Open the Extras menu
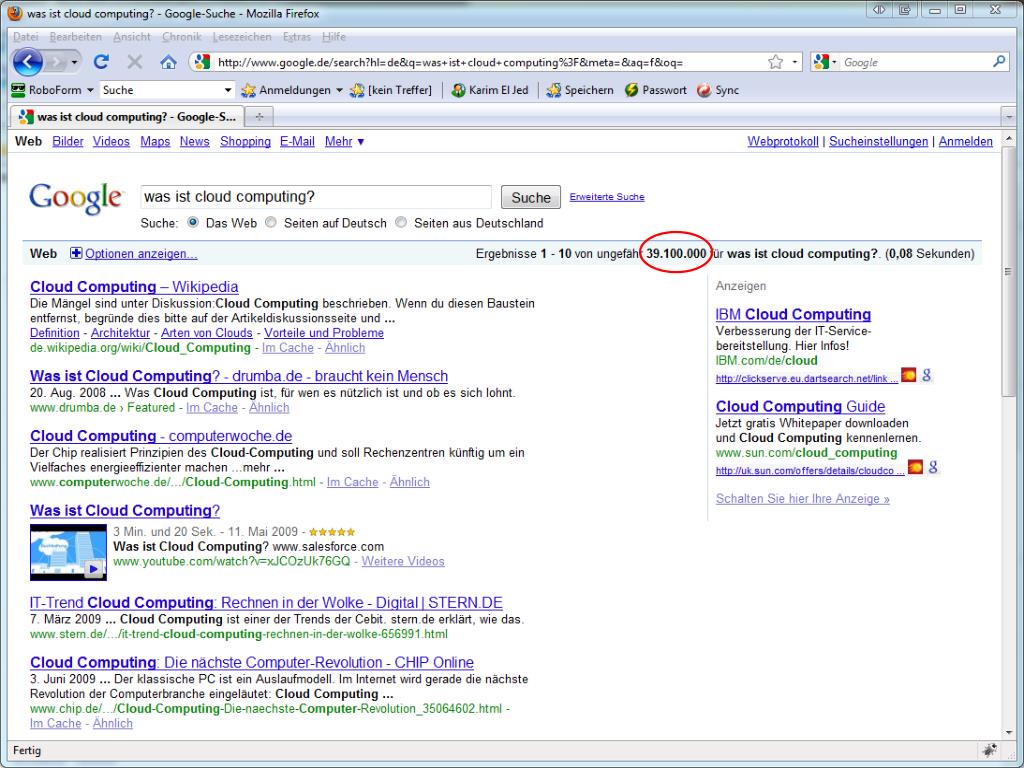This screenshot has width=1024, height=768. click(296, 37)
